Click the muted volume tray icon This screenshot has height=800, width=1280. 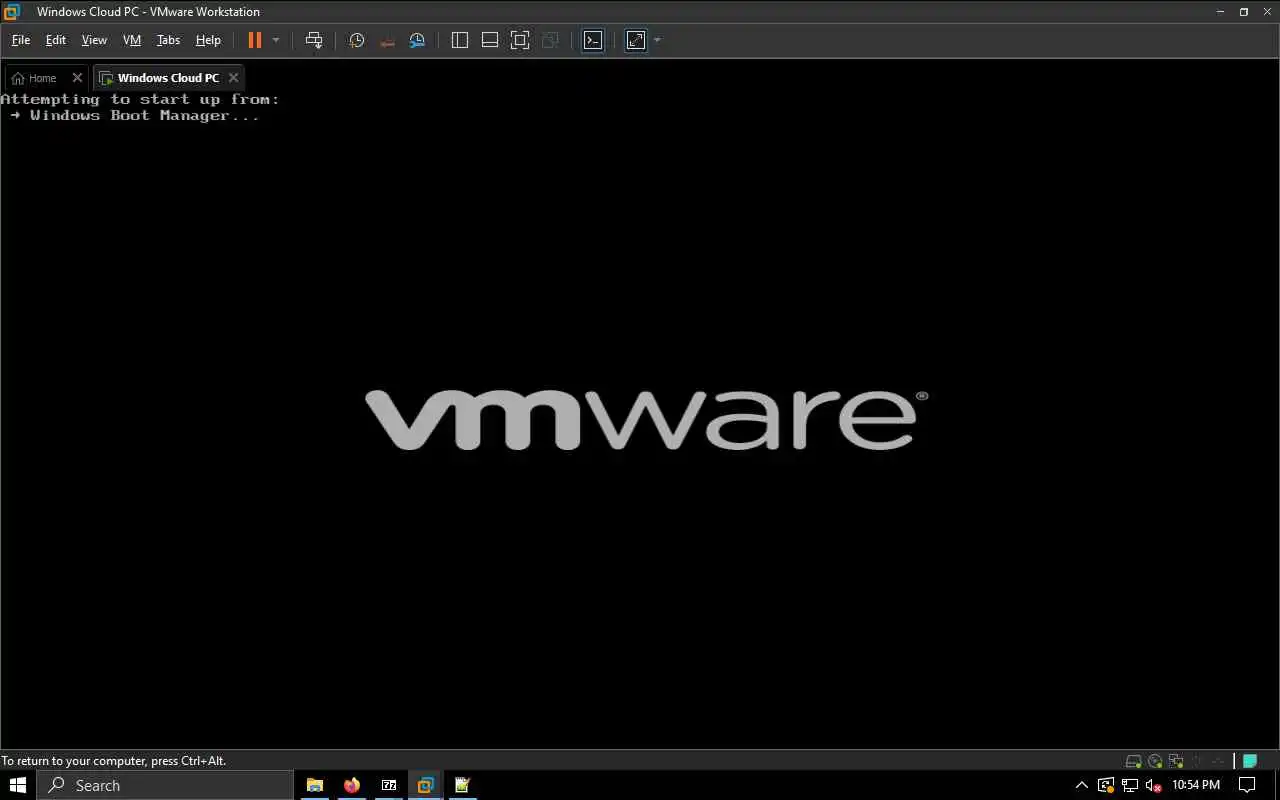click(1154, 785)
